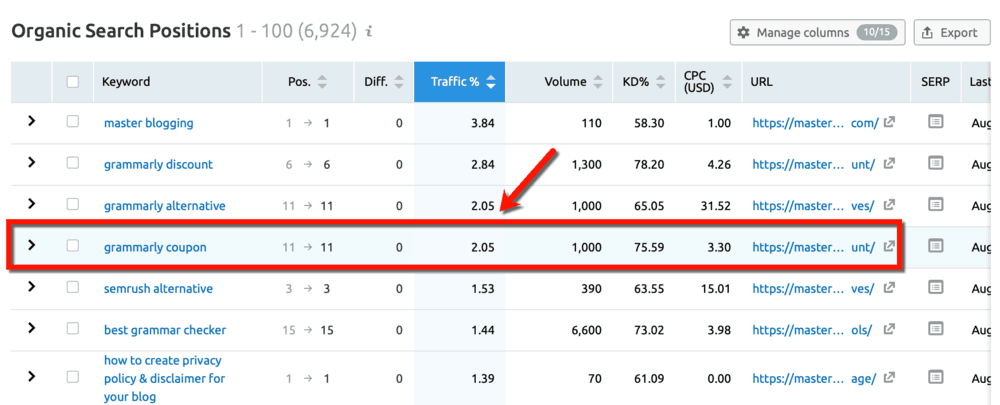Sort by the Volume column arrows
The height and width of the screenshot is (405, 1000).
598,82
